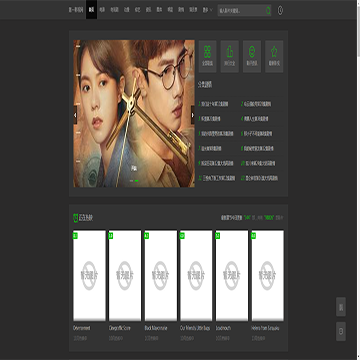Go to previous banner slide arrow
This screenshot has height=360, width=360.
coord(75,115)
